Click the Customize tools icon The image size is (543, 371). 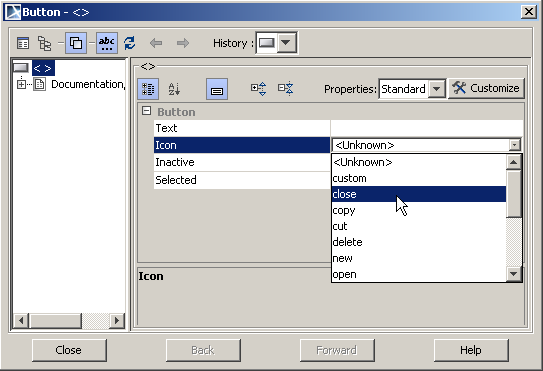[x=459, y=88]
